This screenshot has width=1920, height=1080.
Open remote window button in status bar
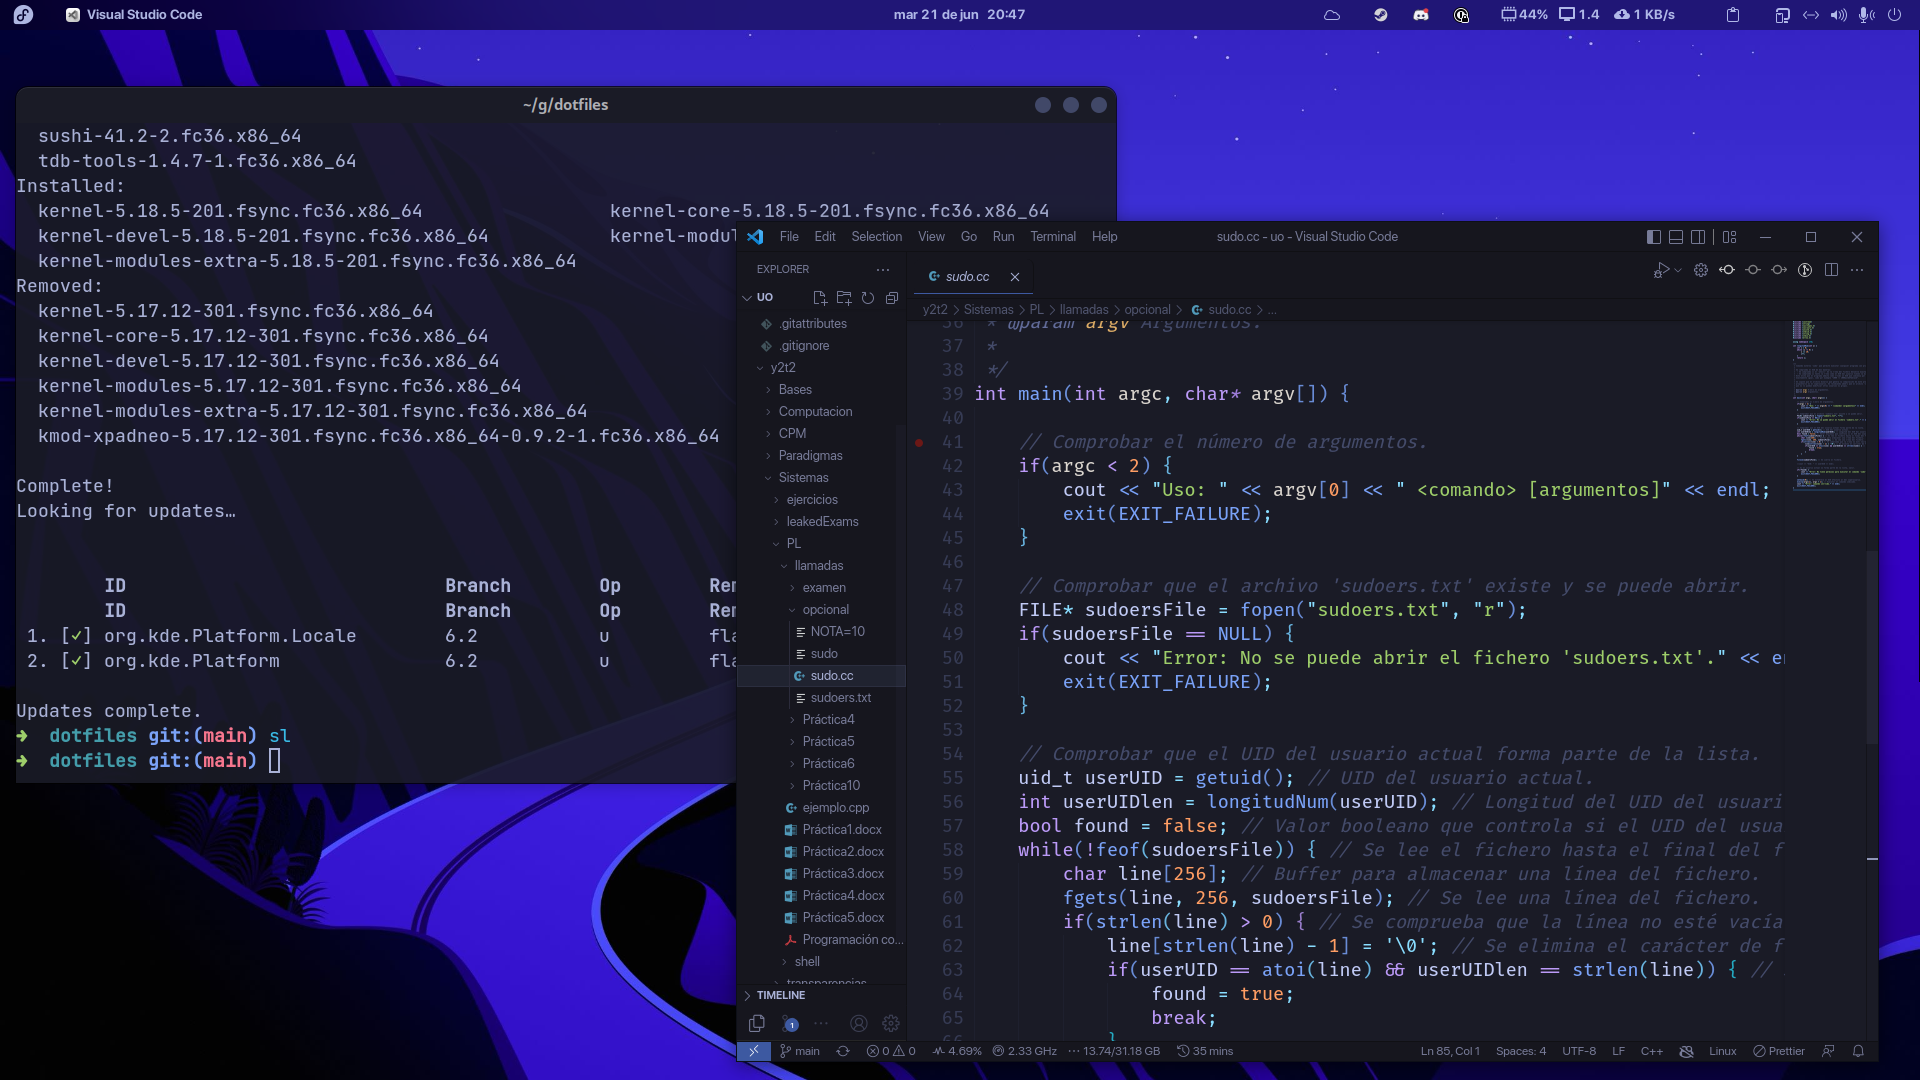coord(754,1051)
